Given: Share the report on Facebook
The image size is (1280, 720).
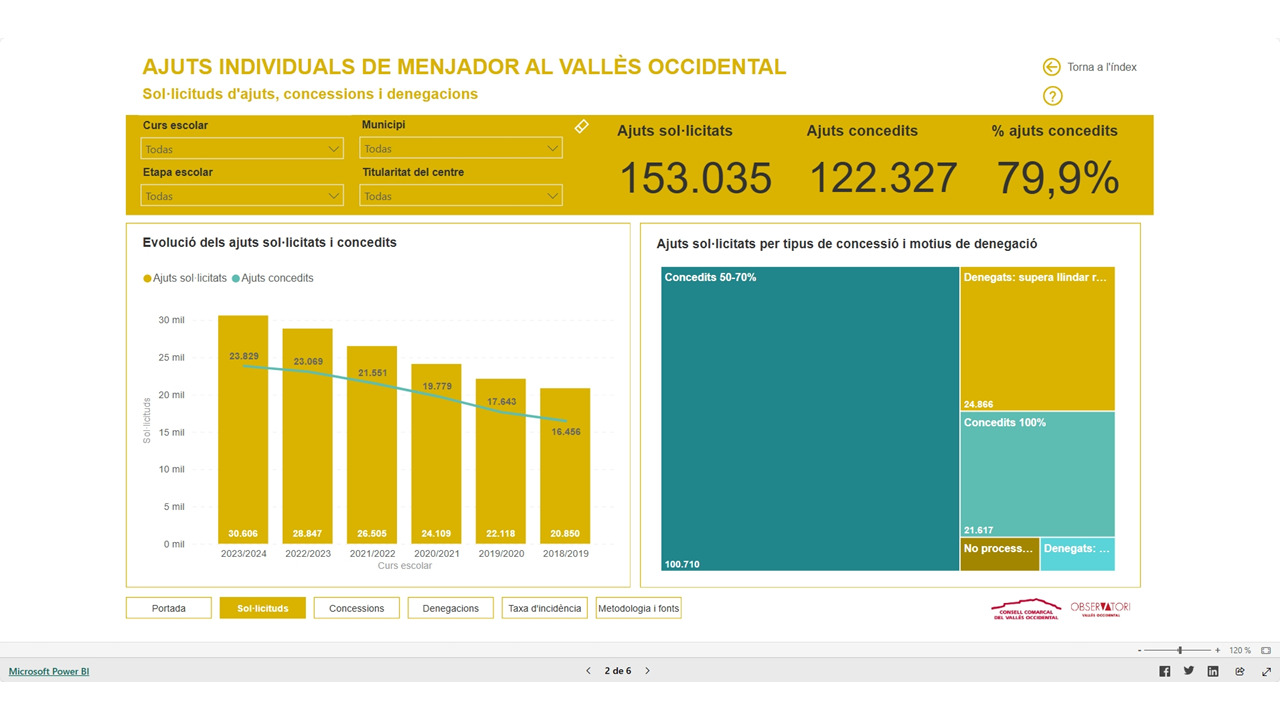Looking at the screenshot, I should [1164, 671].
